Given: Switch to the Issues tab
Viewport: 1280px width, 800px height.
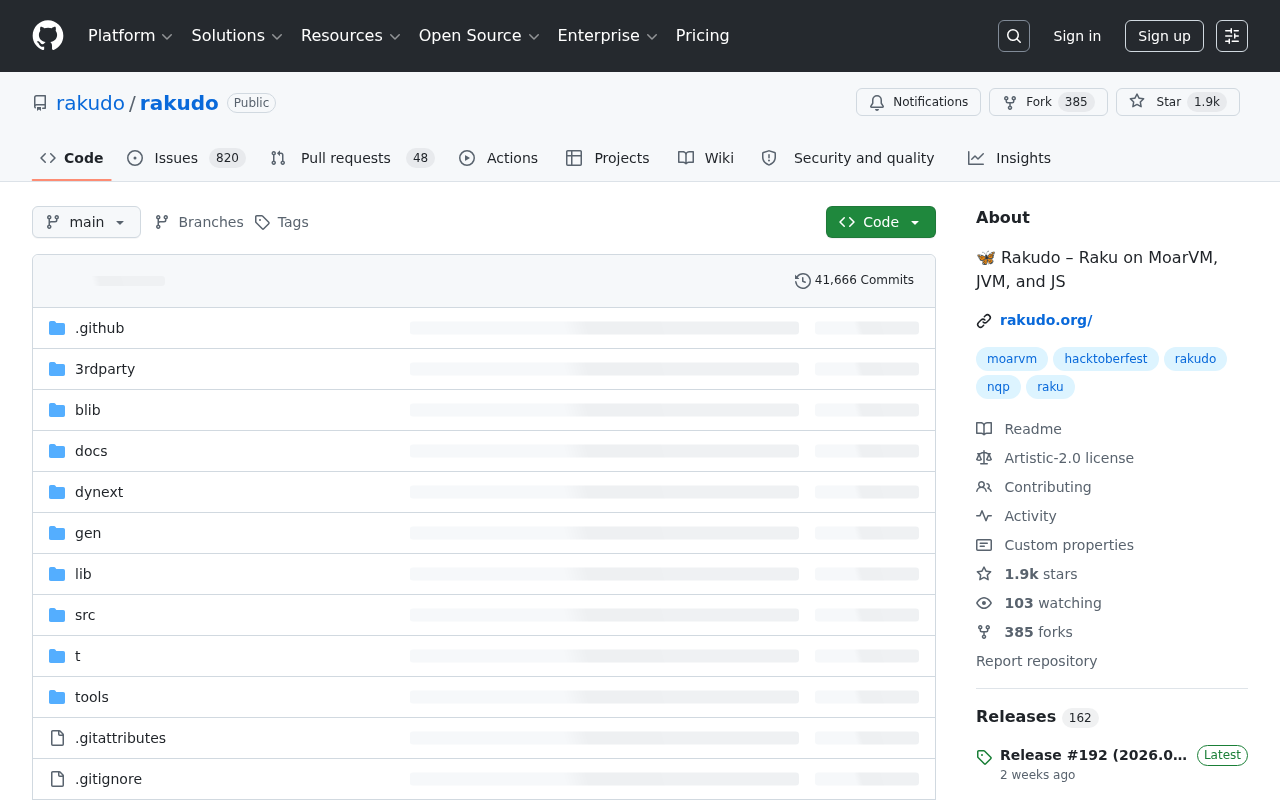Looking at the screenshot, I should (x=186, y=158).
